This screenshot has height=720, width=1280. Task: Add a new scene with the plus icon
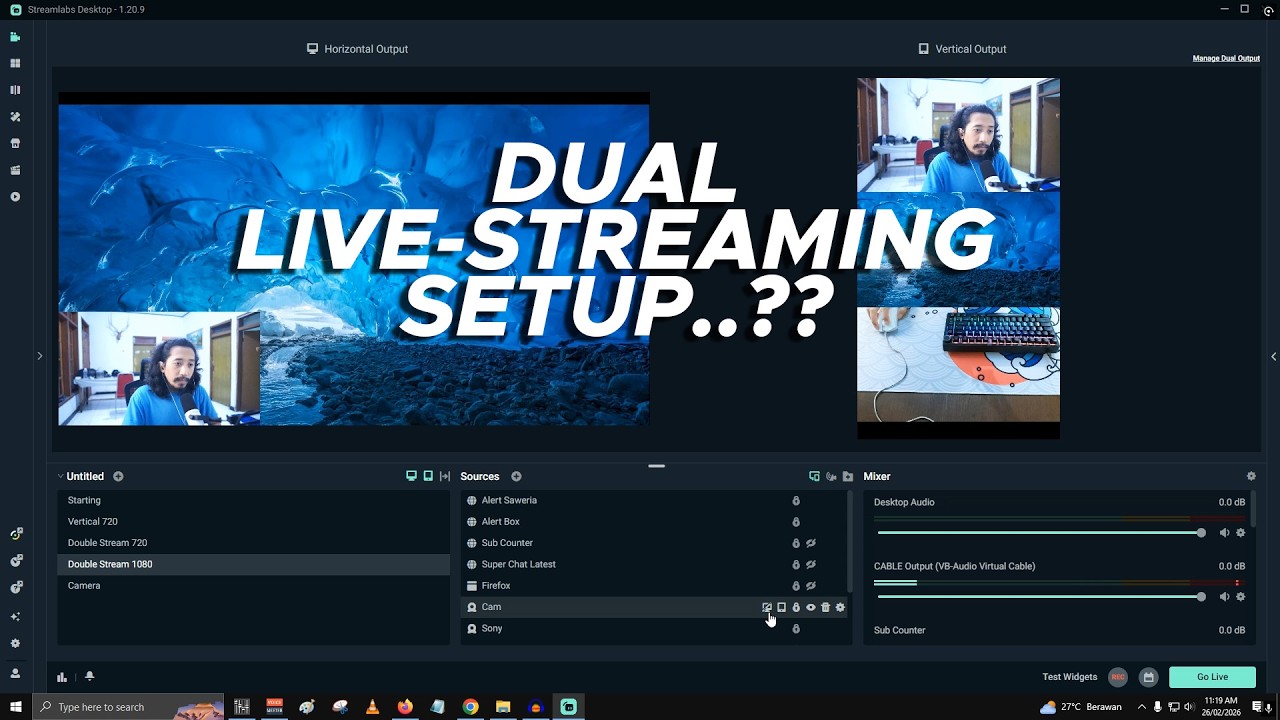coord(118,477)
